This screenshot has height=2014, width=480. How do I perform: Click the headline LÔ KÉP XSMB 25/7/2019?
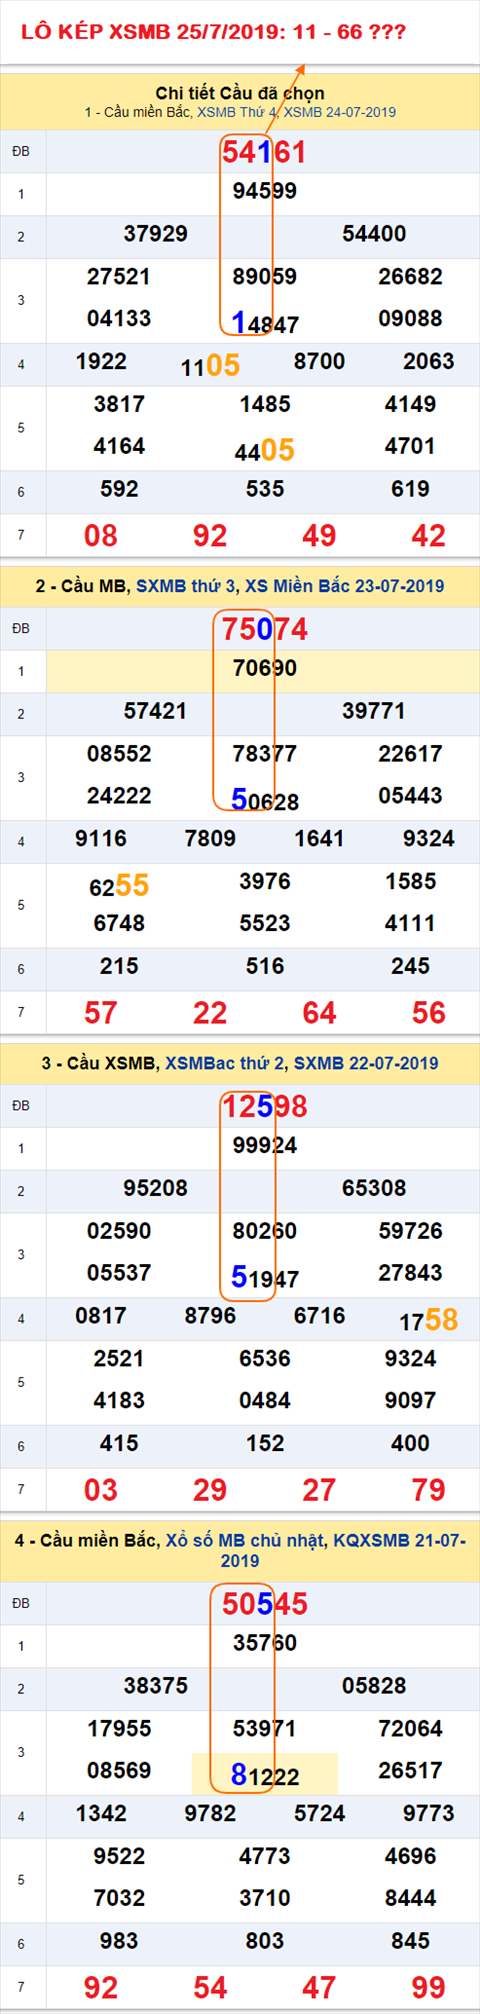click(213, 32)
